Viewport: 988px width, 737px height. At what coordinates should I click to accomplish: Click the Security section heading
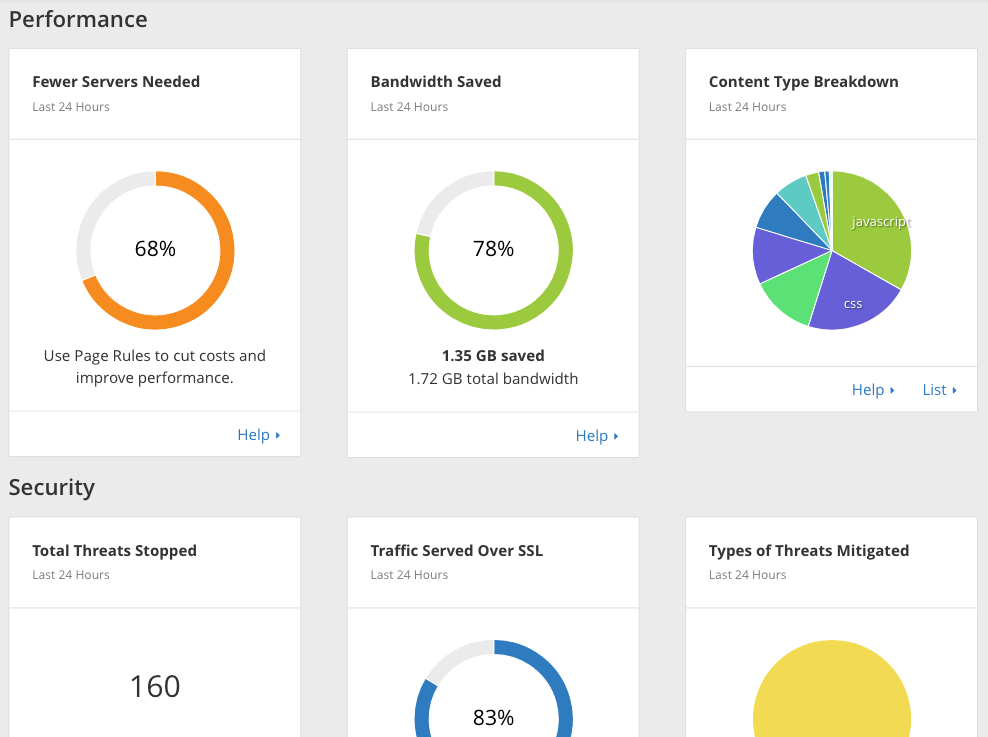(52, 488)
